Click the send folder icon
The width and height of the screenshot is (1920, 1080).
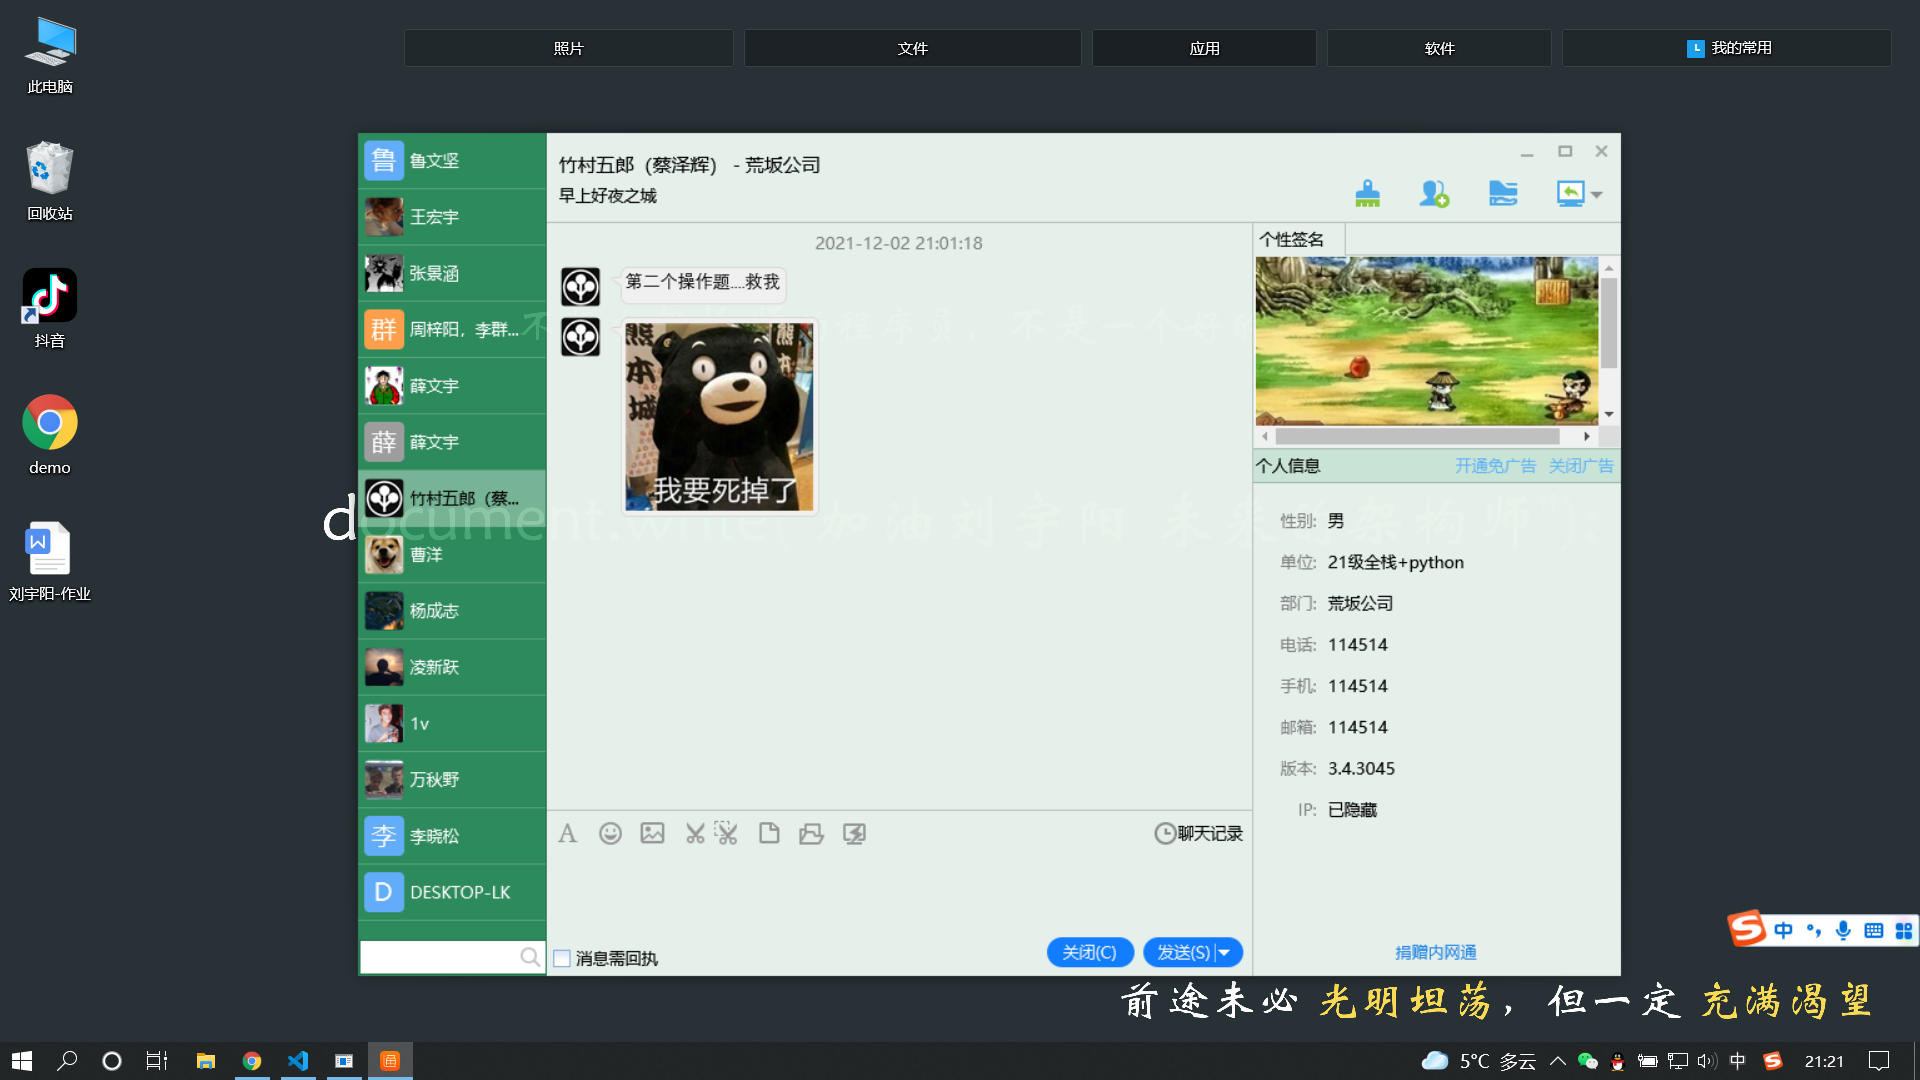pyautogui.click(x=811, y=833)
